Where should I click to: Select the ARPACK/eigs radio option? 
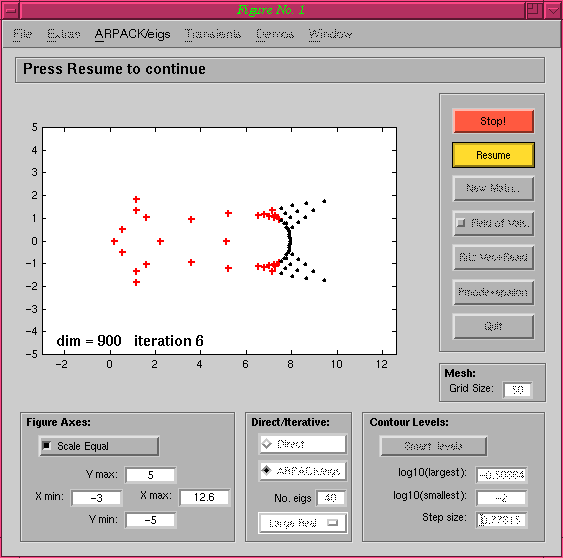[x=302, y=471]
